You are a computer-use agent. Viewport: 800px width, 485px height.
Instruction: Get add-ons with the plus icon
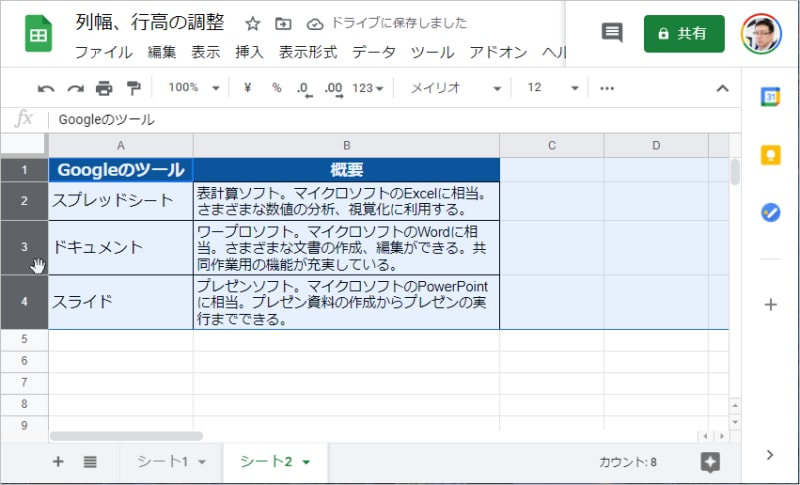tap(770, 305)
